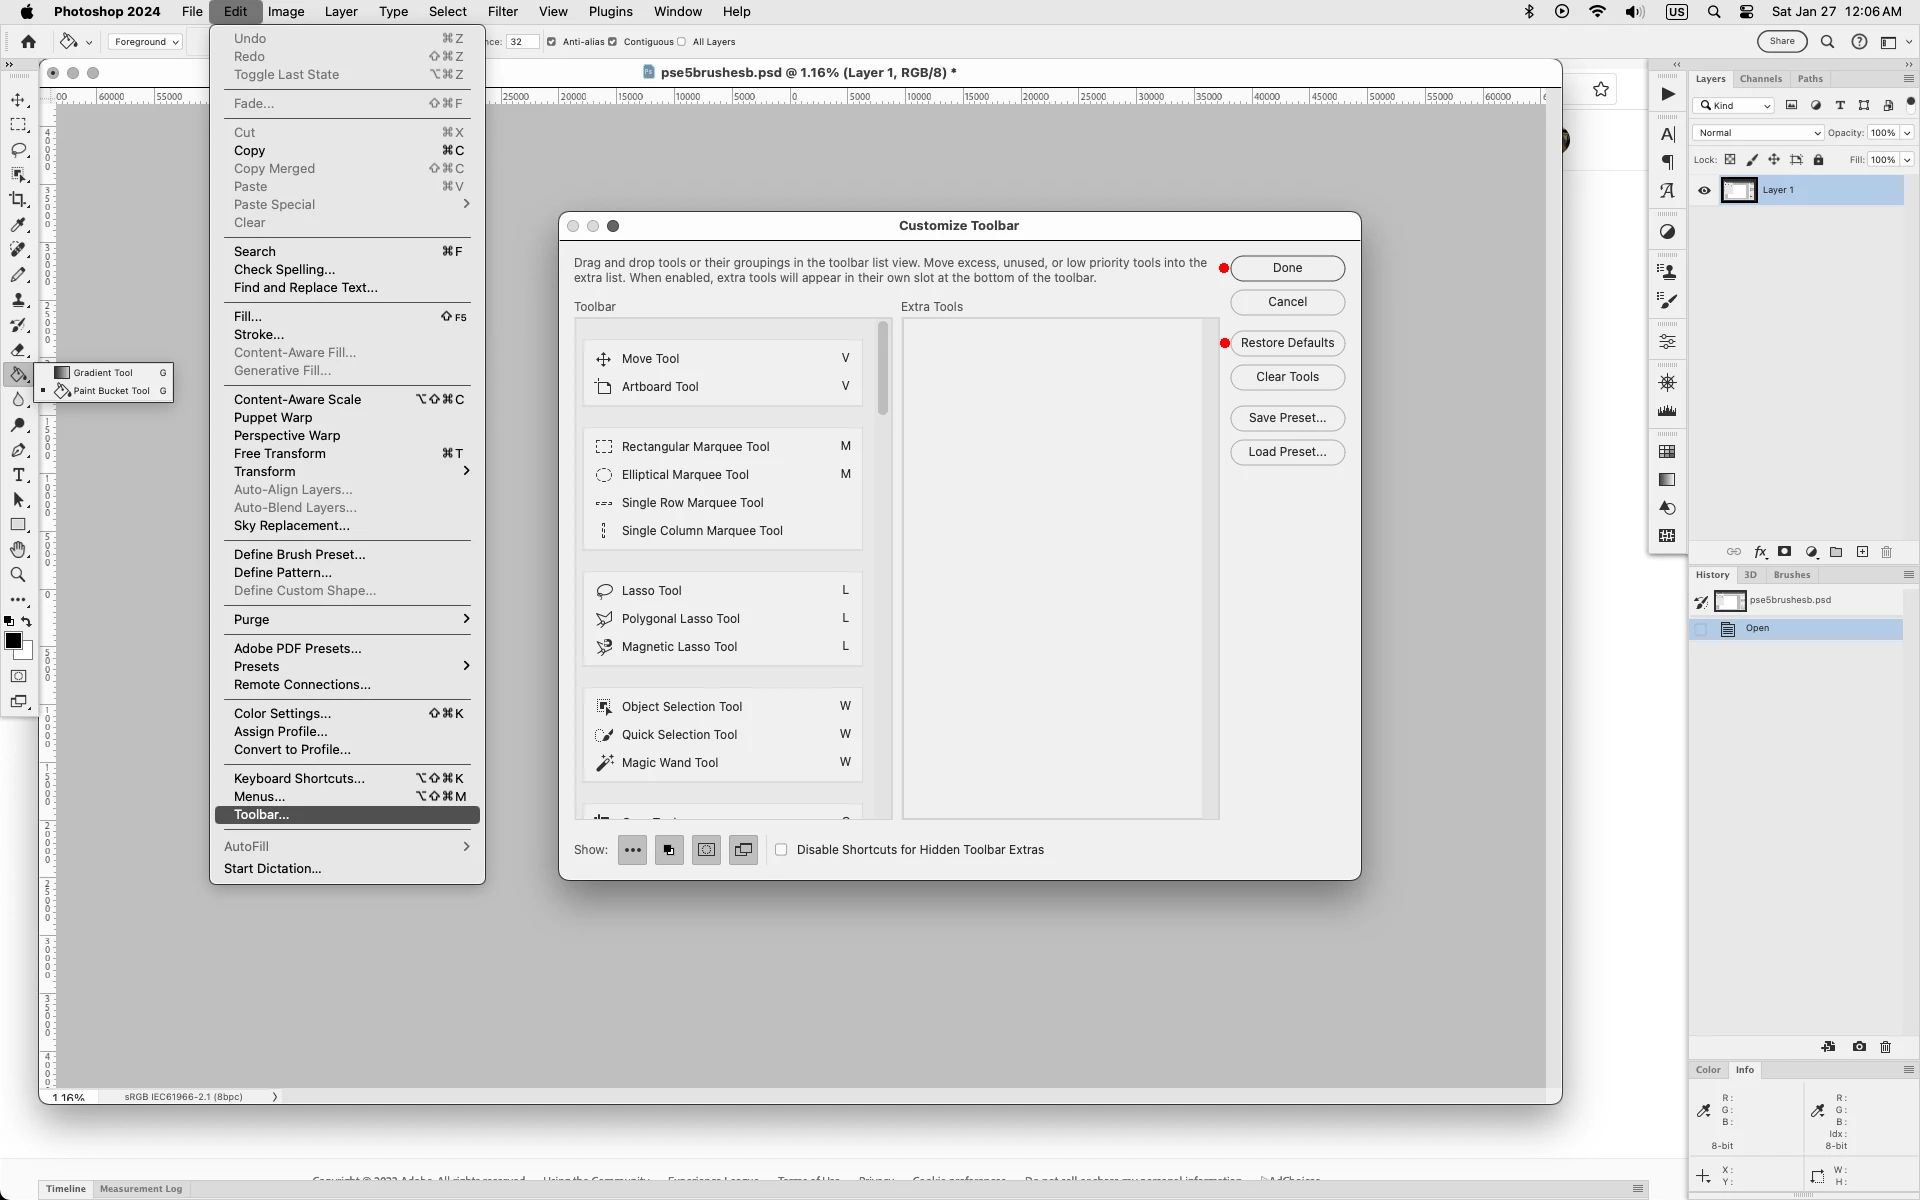Choose Keyboard Shortcuts from Edit menu

299,778
